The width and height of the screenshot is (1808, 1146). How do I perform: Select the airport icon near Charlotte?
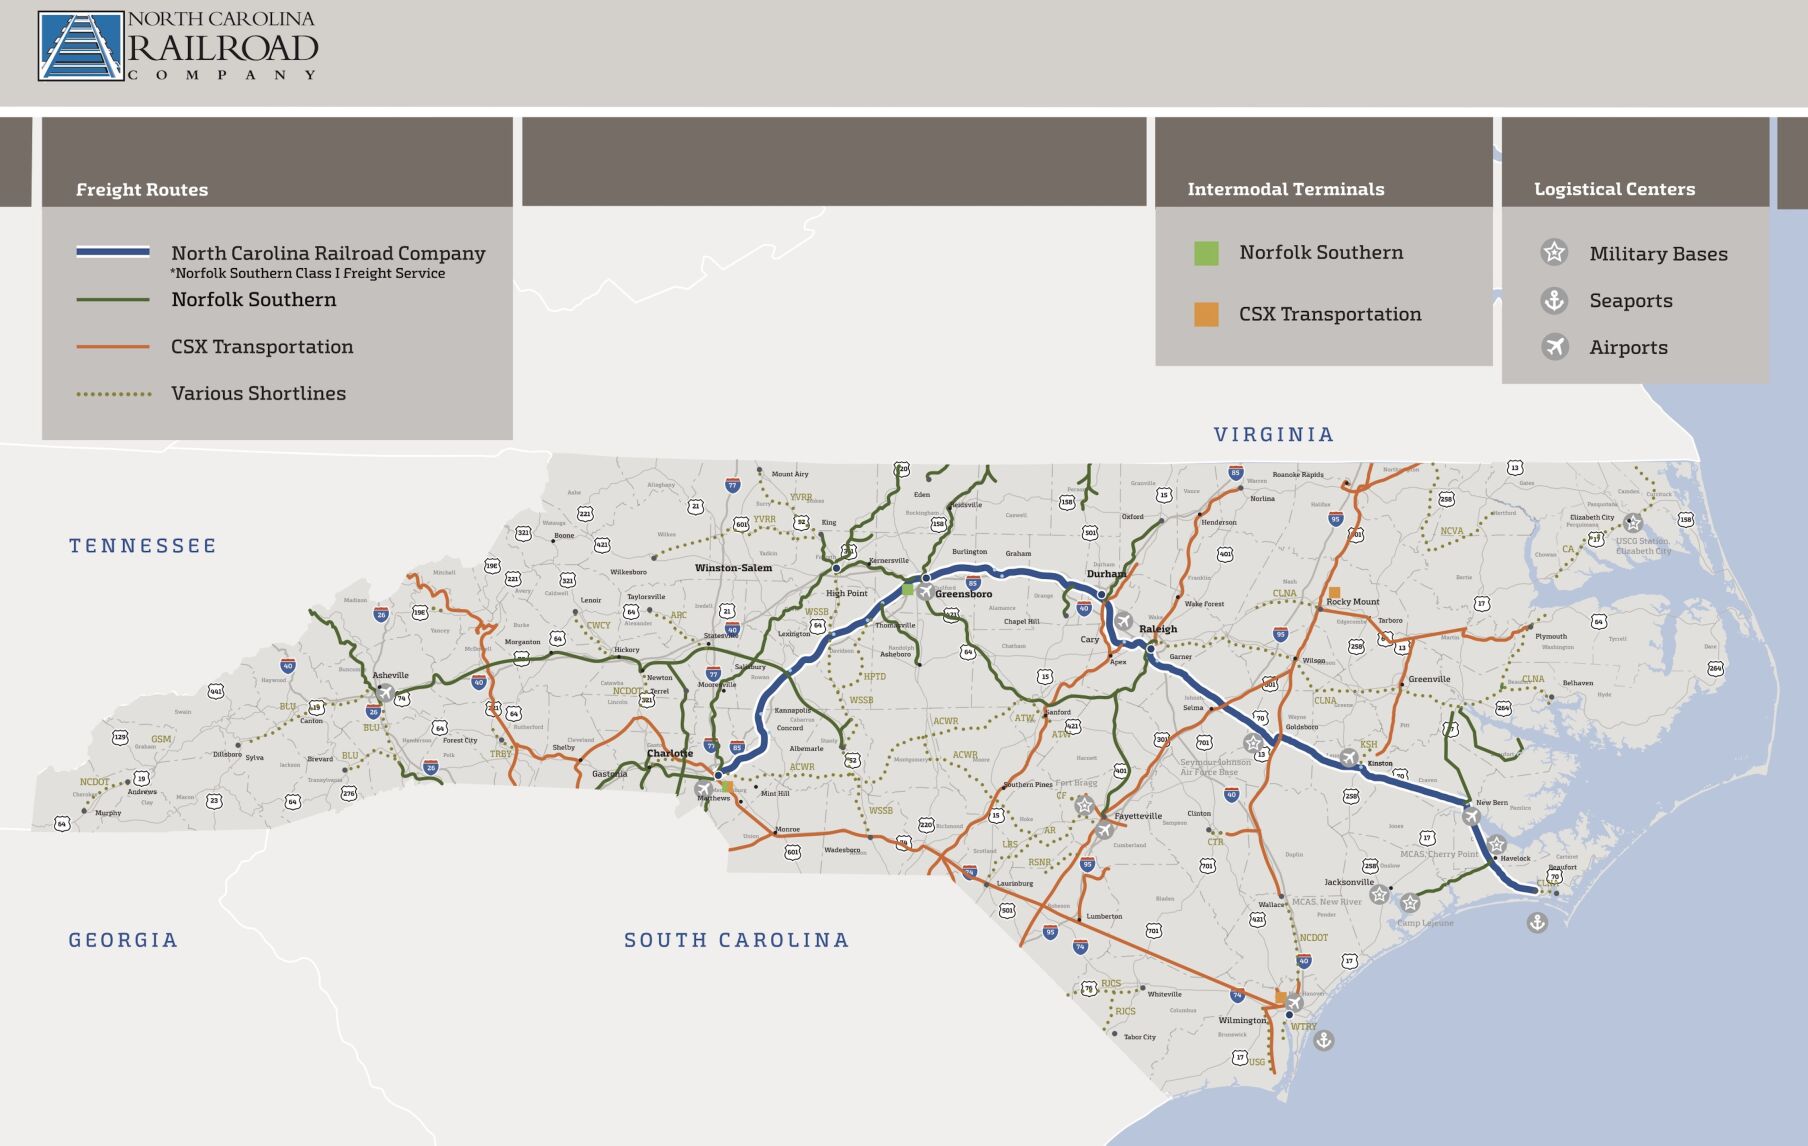pyautogui.click(x=704, y=790)
